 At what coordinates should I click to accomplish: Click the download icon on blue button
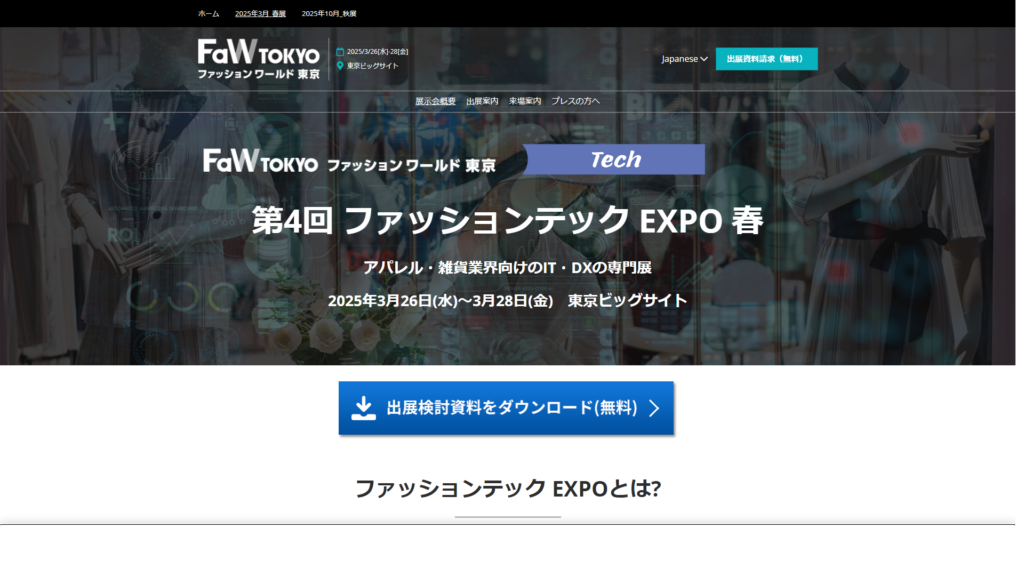[x=364, y=408]
